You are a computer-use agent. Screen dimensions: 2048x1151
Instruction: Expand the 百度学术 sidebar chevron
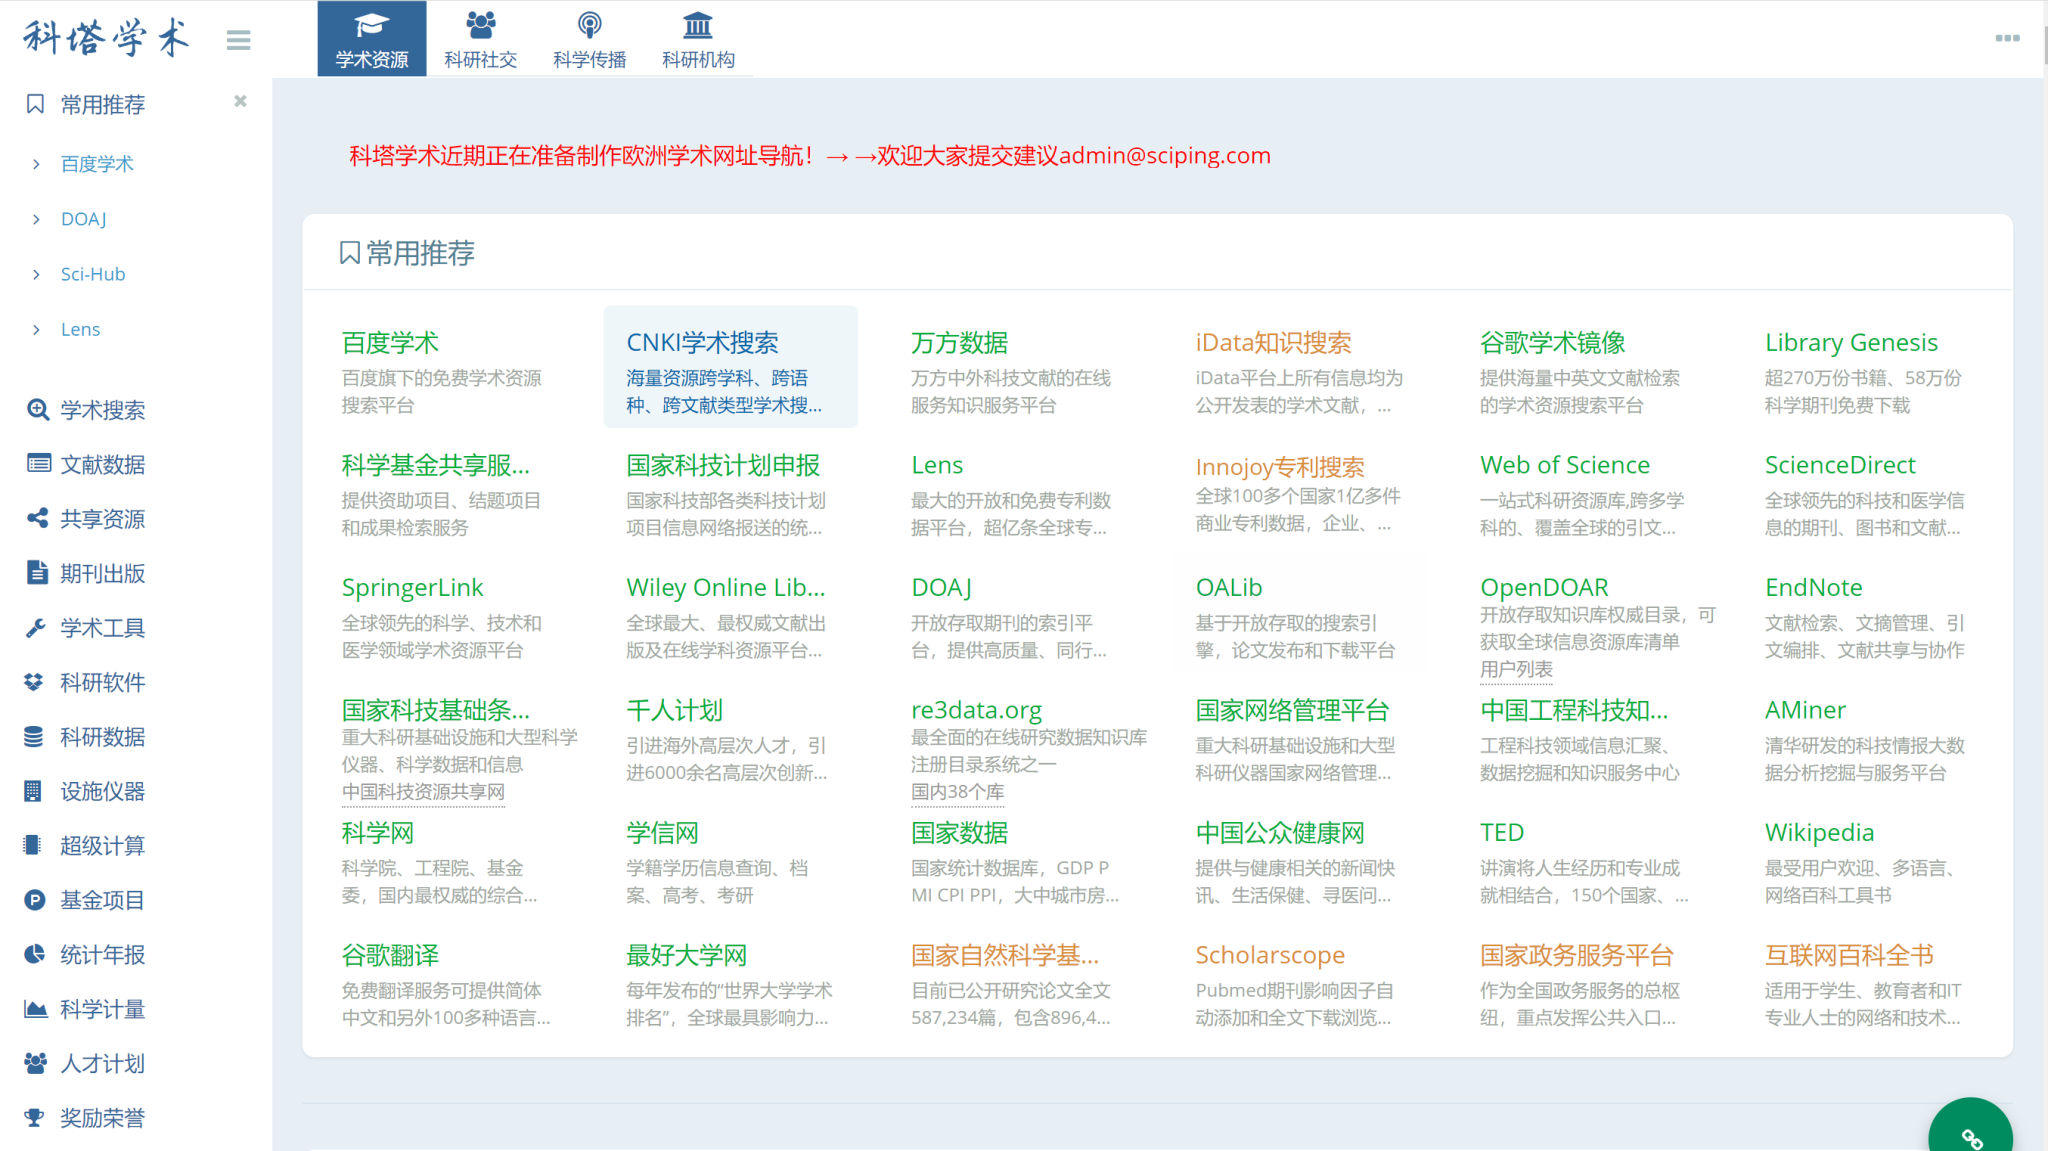tap(37, 164)
